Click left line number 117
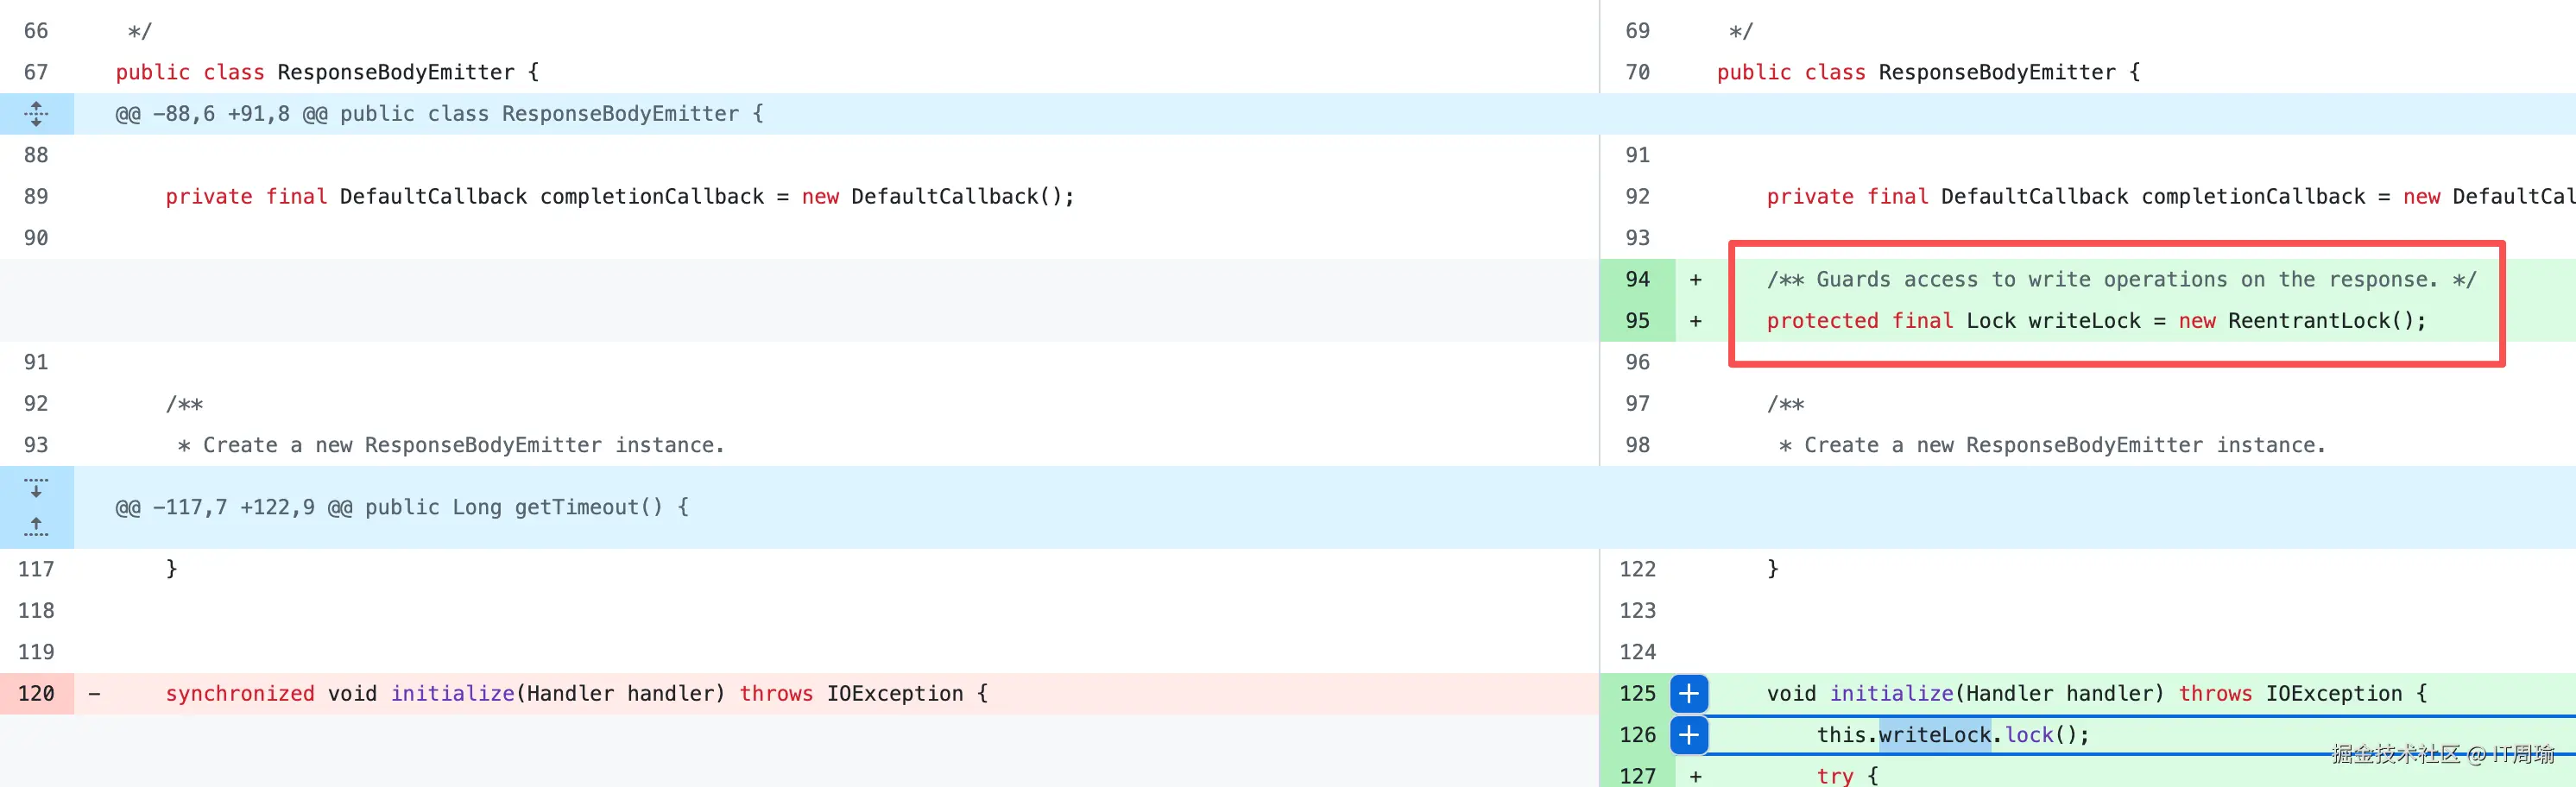Image resolution: width=2576 pixels, height=787 pixels. (36, 569)
